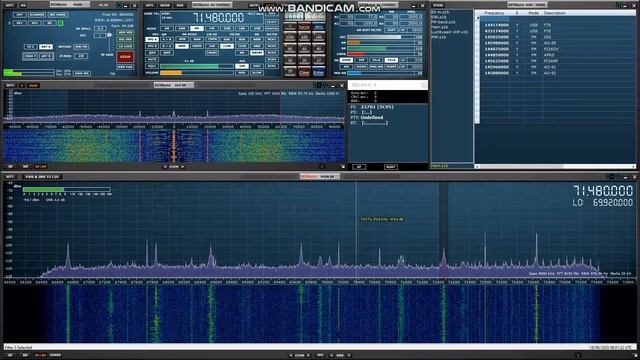Image resolution: width=640 pixels, height=360 pixels.
Task: Select the FM band.s1b memory bank
Action: tap(443, 22)
